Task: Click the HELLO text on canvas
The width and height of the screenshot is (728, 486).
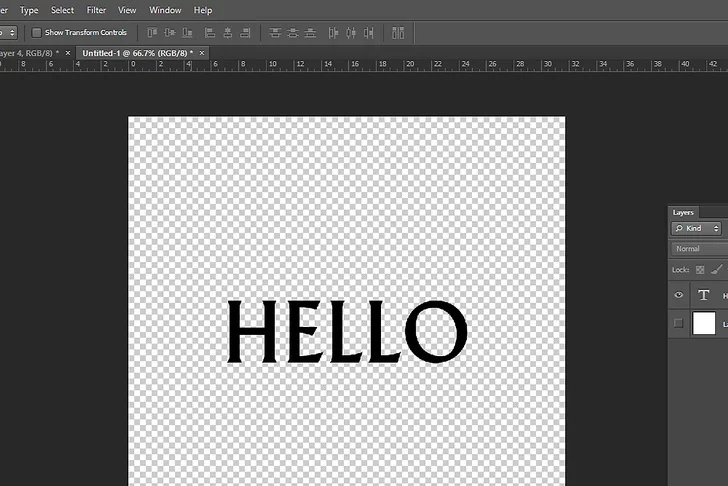Action: (x=346, y=332)
